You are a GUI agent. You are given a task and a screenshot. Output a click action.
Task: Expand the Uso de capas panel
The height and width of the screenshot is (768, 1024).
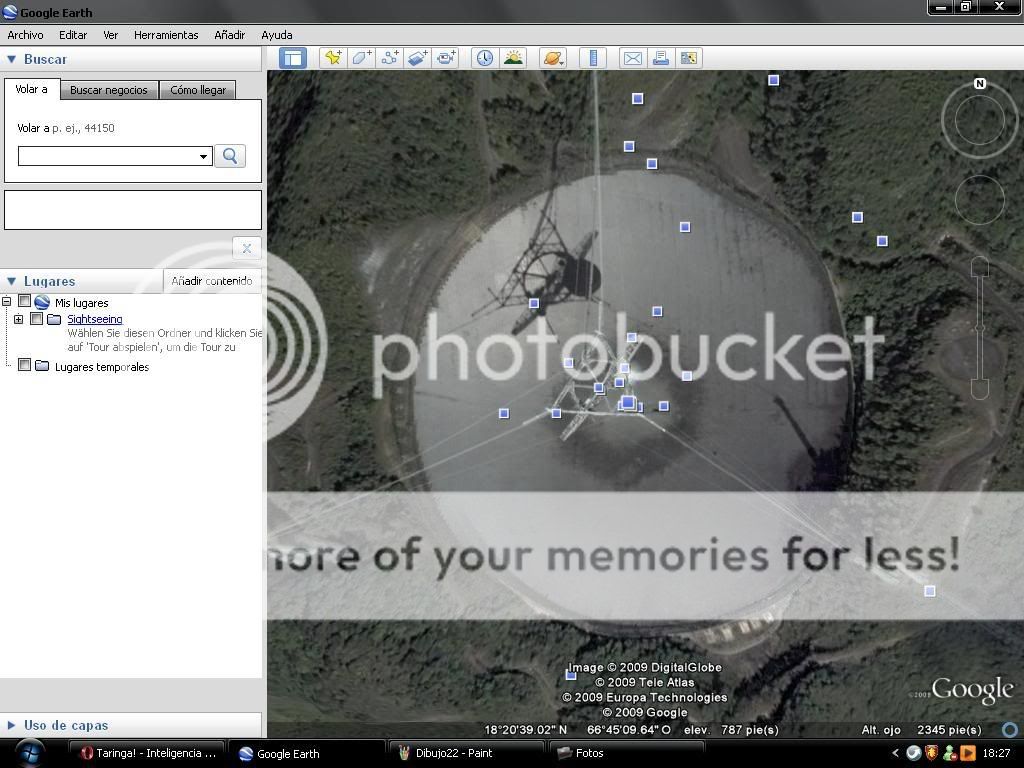point(11,725)
